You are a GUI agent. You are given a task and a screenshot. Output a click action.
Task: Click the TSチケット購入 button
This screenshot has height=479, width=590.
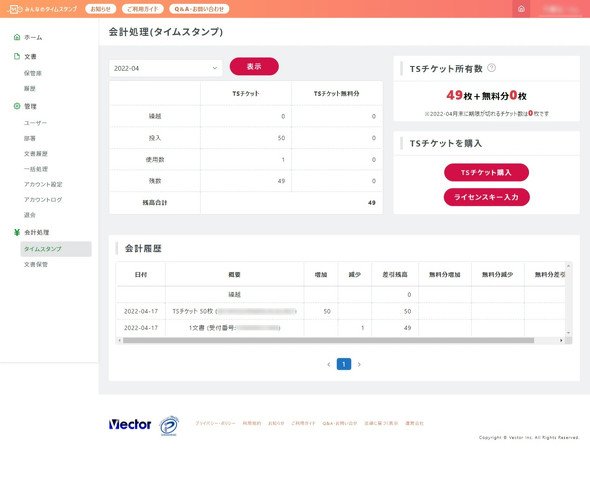(x=486, y=172)
